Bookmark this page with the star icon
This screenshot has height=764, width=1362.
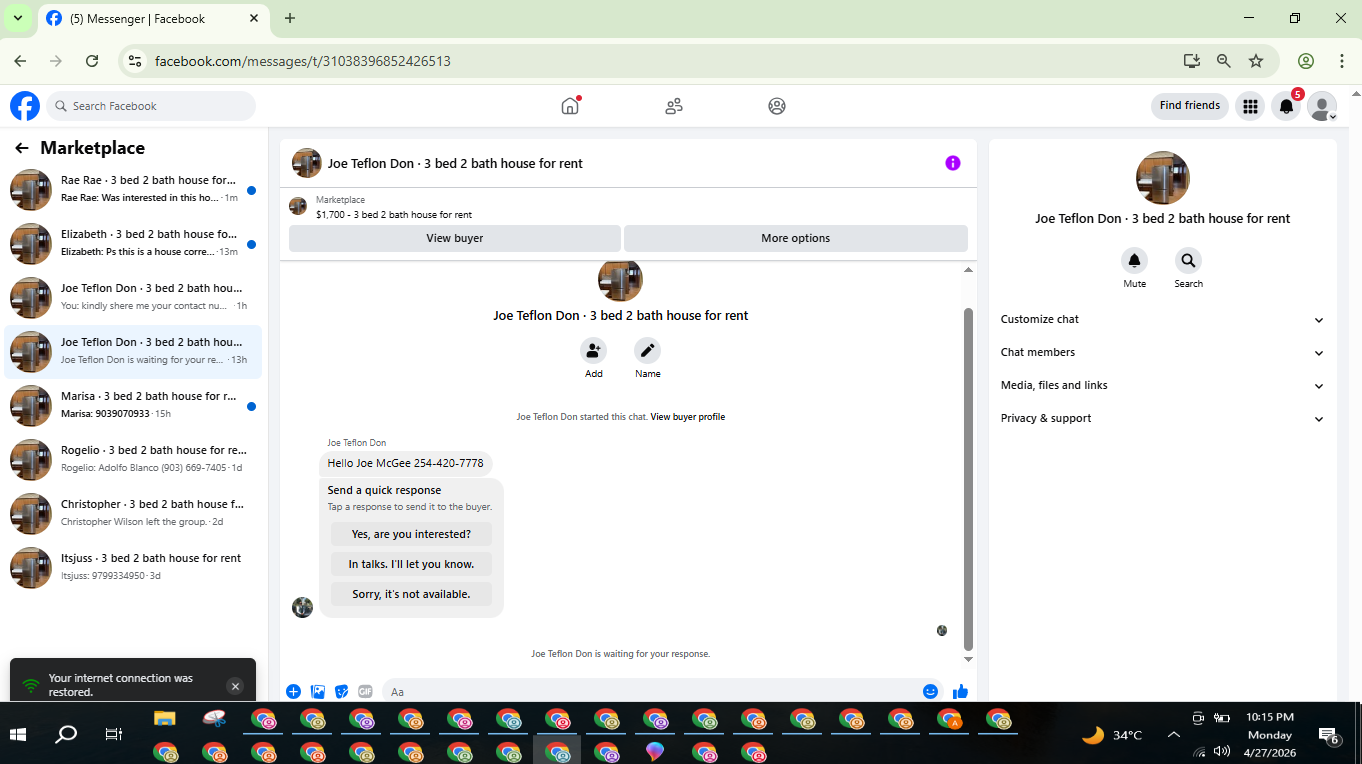tap(1256, 61)
